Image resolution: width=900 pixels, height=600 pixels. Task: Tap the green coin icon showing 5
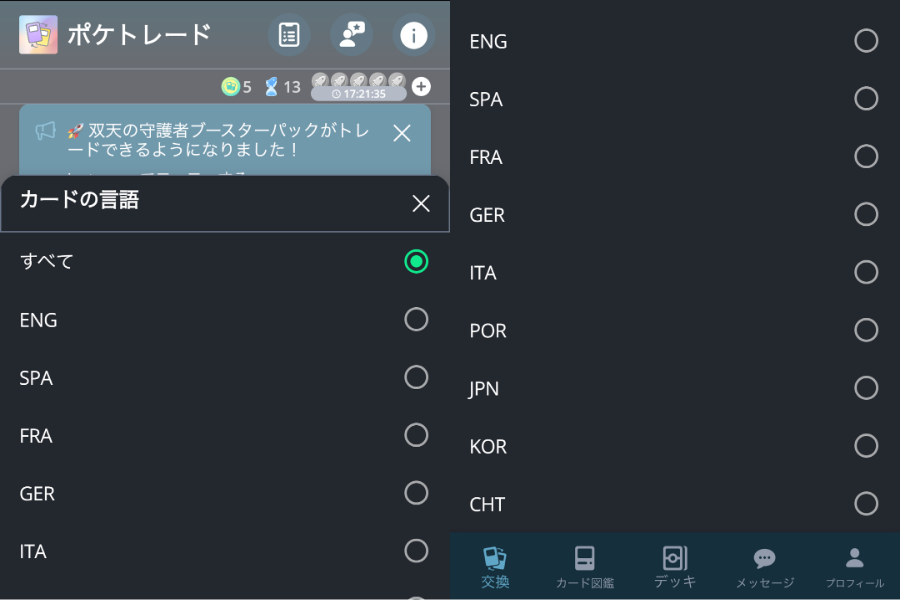230,87
